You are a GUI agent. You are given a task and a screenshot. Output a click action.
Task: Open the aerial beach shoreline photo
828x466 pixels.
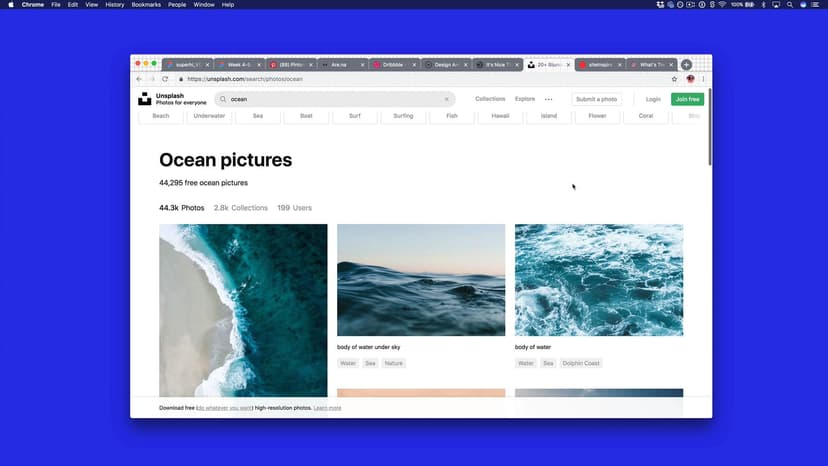tap(243, 310)
